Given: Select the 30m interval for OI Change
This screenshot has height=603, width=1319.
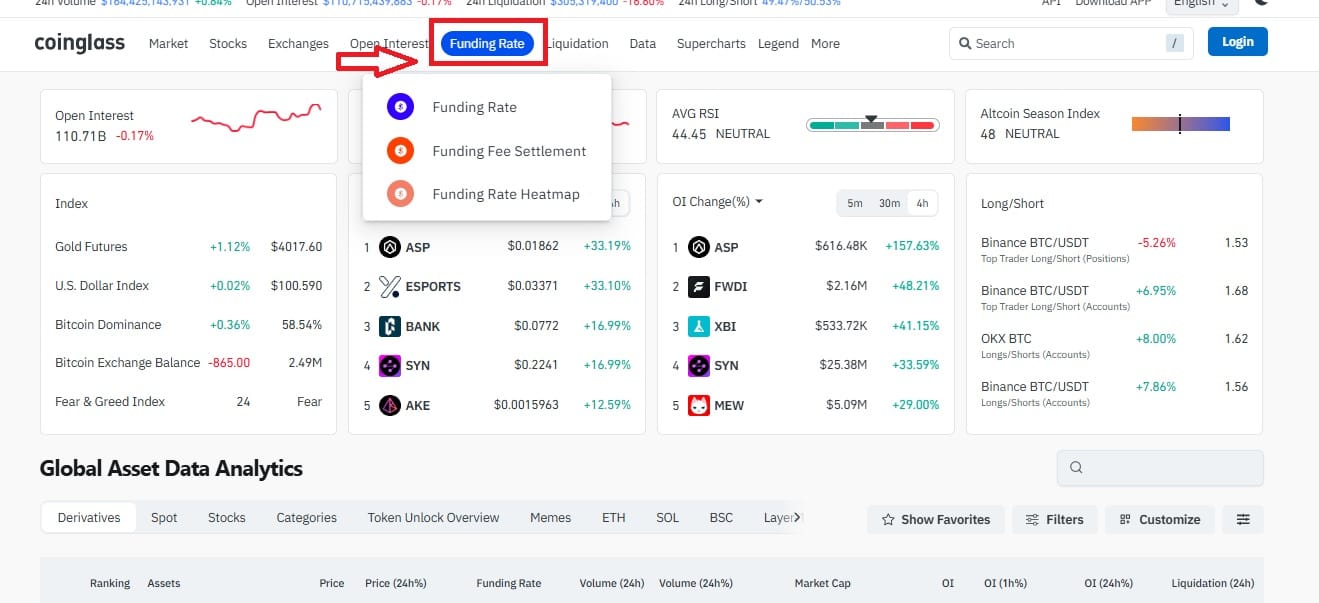Looking at the screenshot, I should click(x=889, y=203).
